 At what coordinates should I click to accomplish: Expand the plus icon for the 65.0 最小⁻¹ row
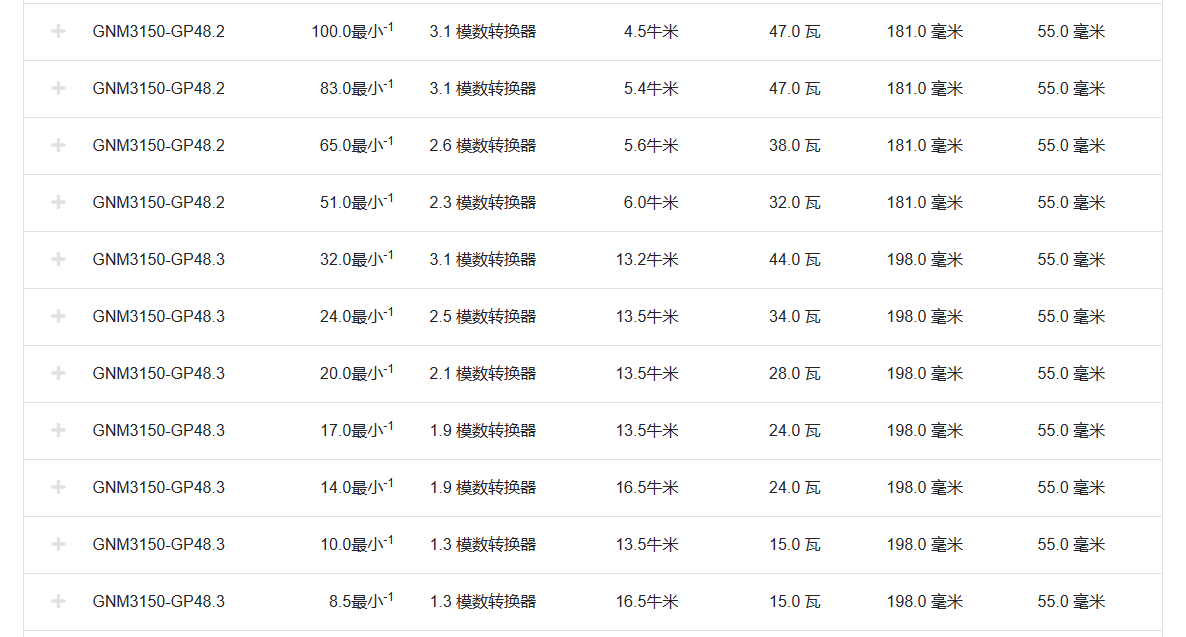(59, 145)
